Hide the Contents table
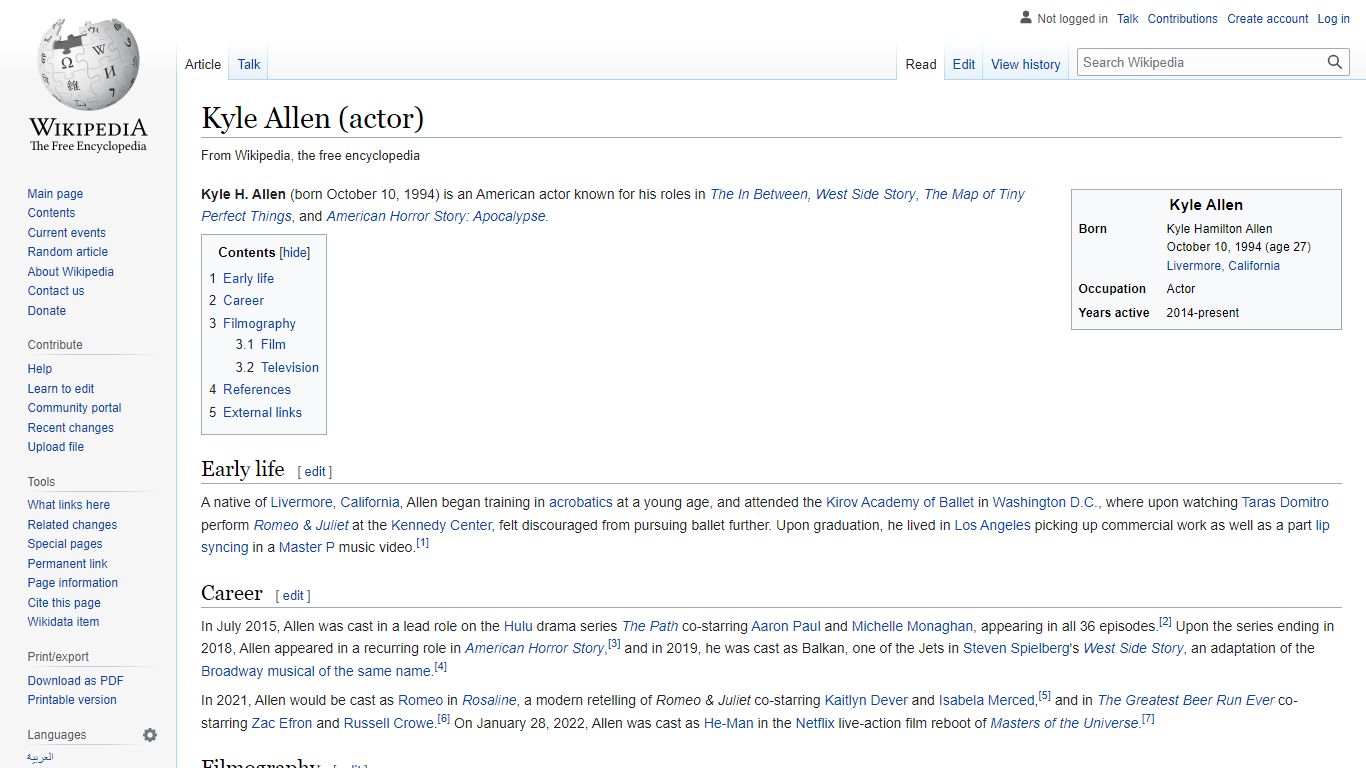This screenshot has width=1366, height=768. pos(295,253)
